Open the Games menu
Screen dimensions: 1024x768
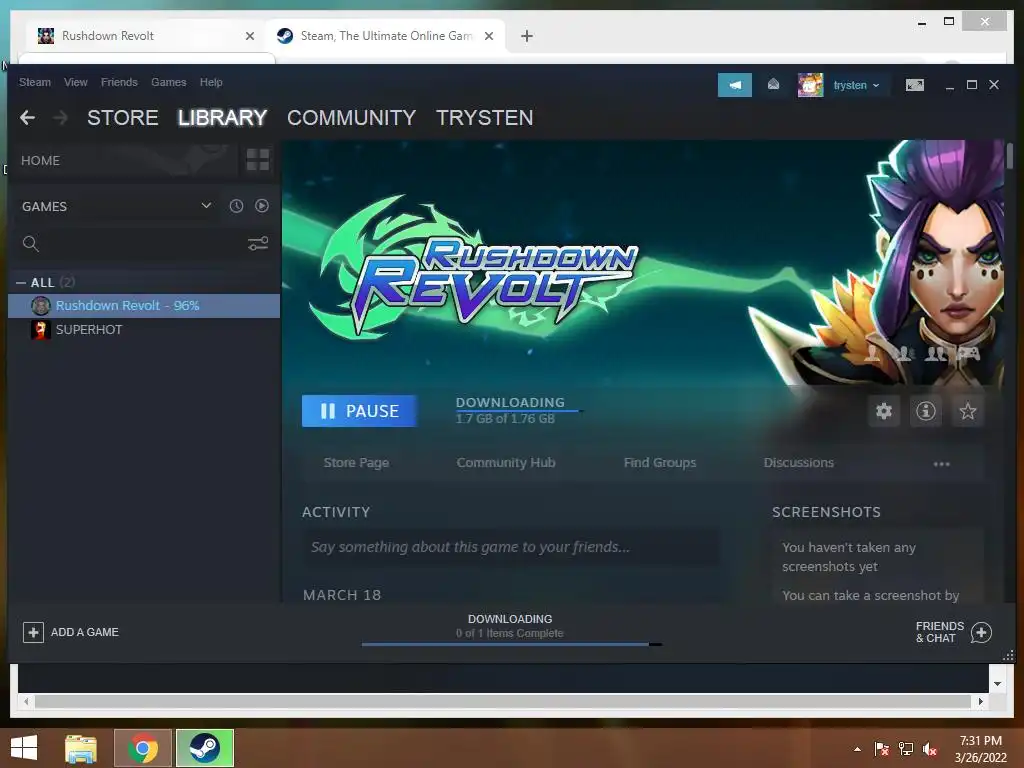pyautogui.click(x=168, y=82)
